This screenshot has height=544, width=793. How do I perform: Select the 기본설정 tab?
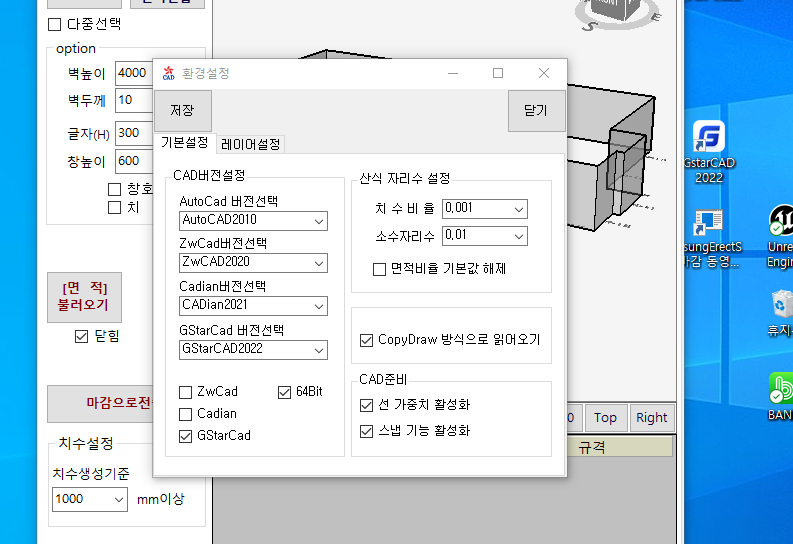(184, 143)
